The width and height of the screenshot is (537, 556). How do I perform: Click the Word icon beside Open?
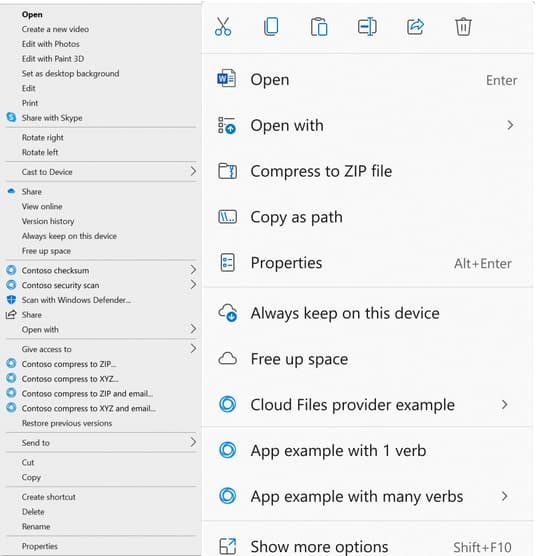[x=227, y=79]
